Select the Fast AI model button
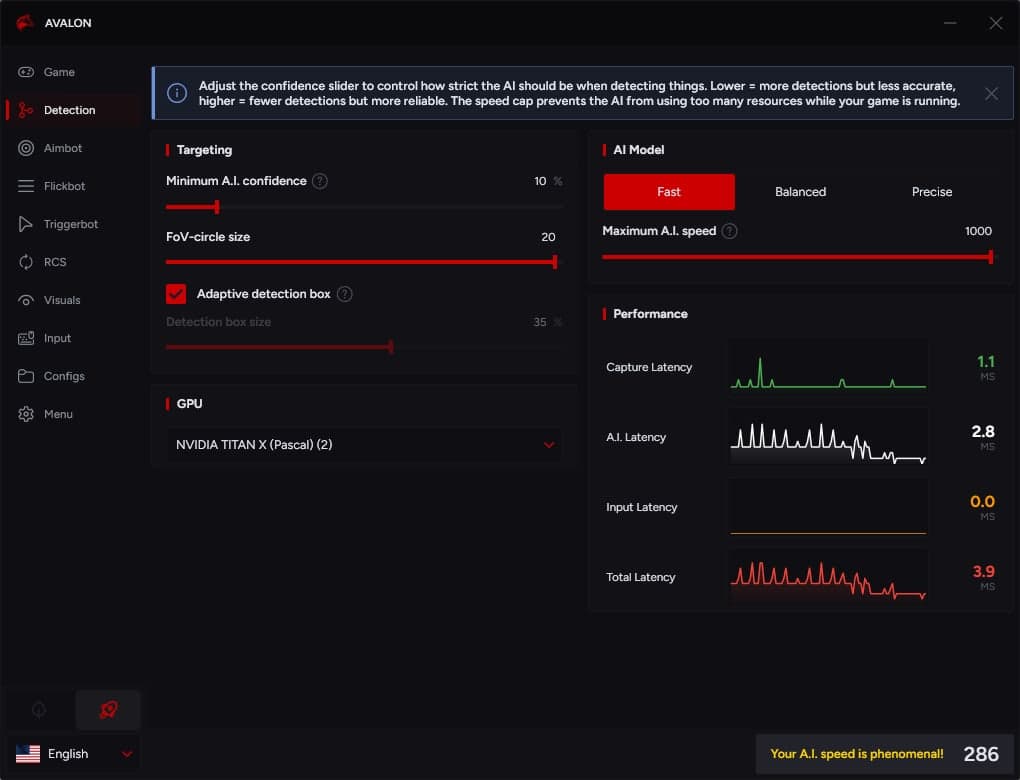 pyautogui.click(x=669, y=192)
